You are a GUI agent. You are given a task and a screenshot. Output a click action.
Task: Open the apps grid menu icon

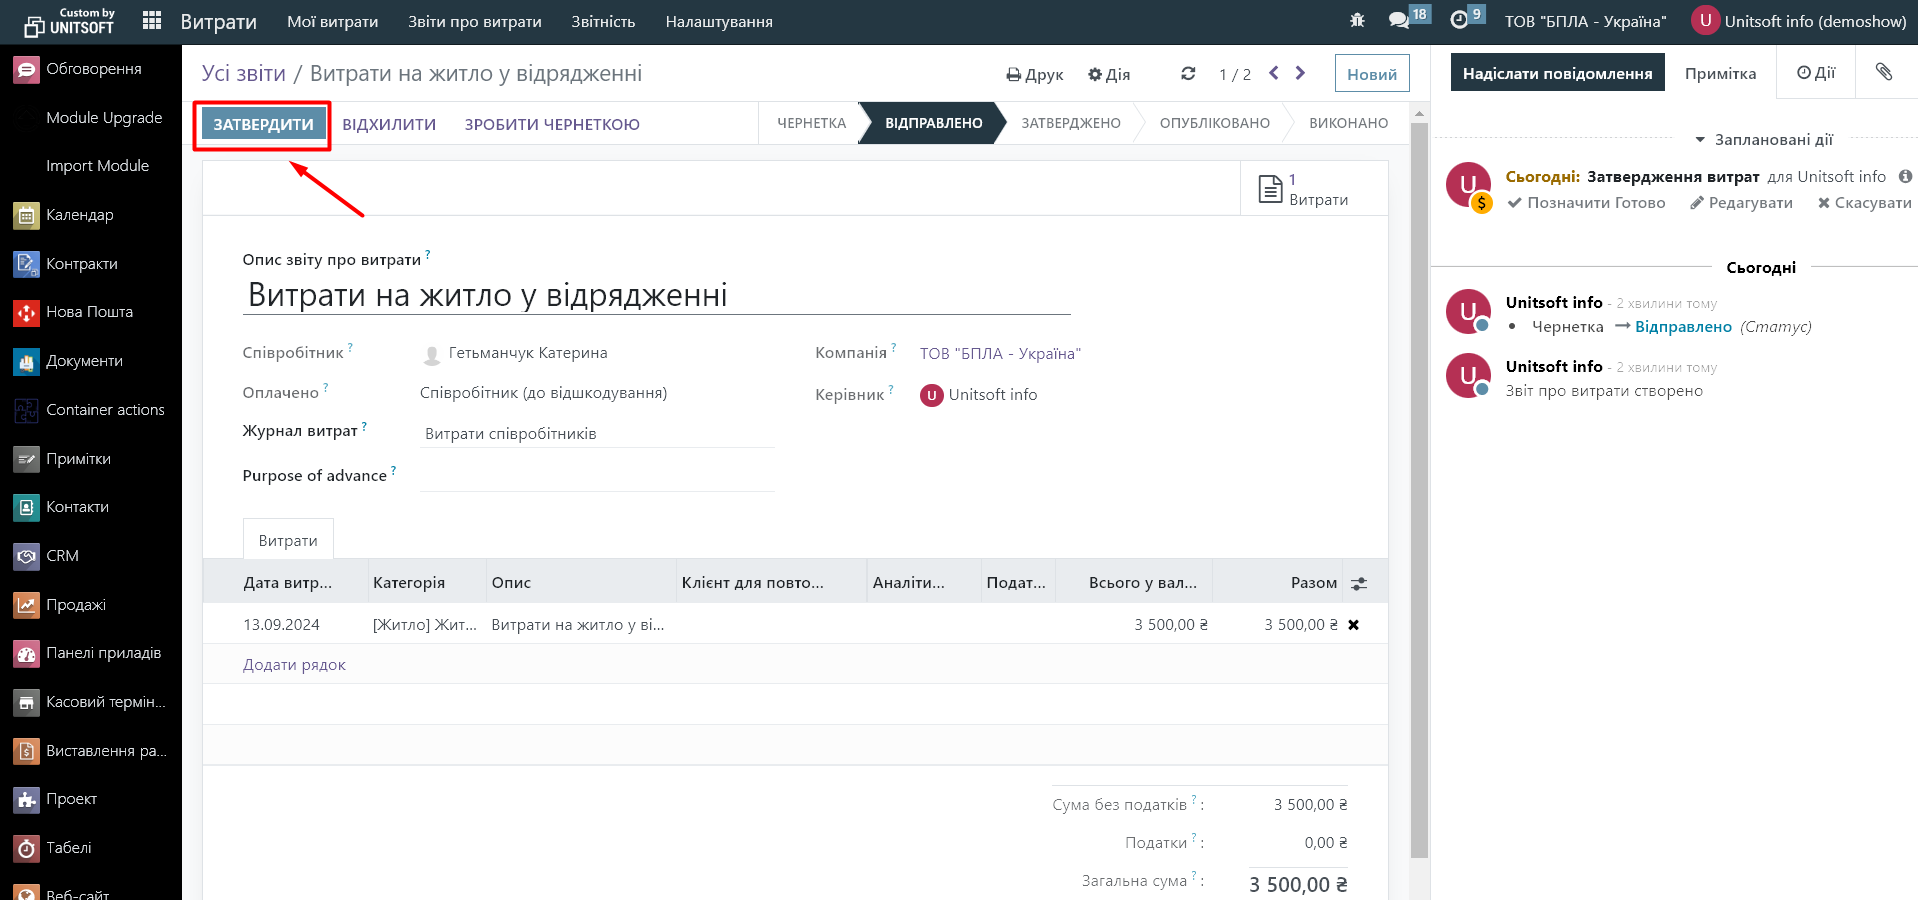tap(152, 21)
